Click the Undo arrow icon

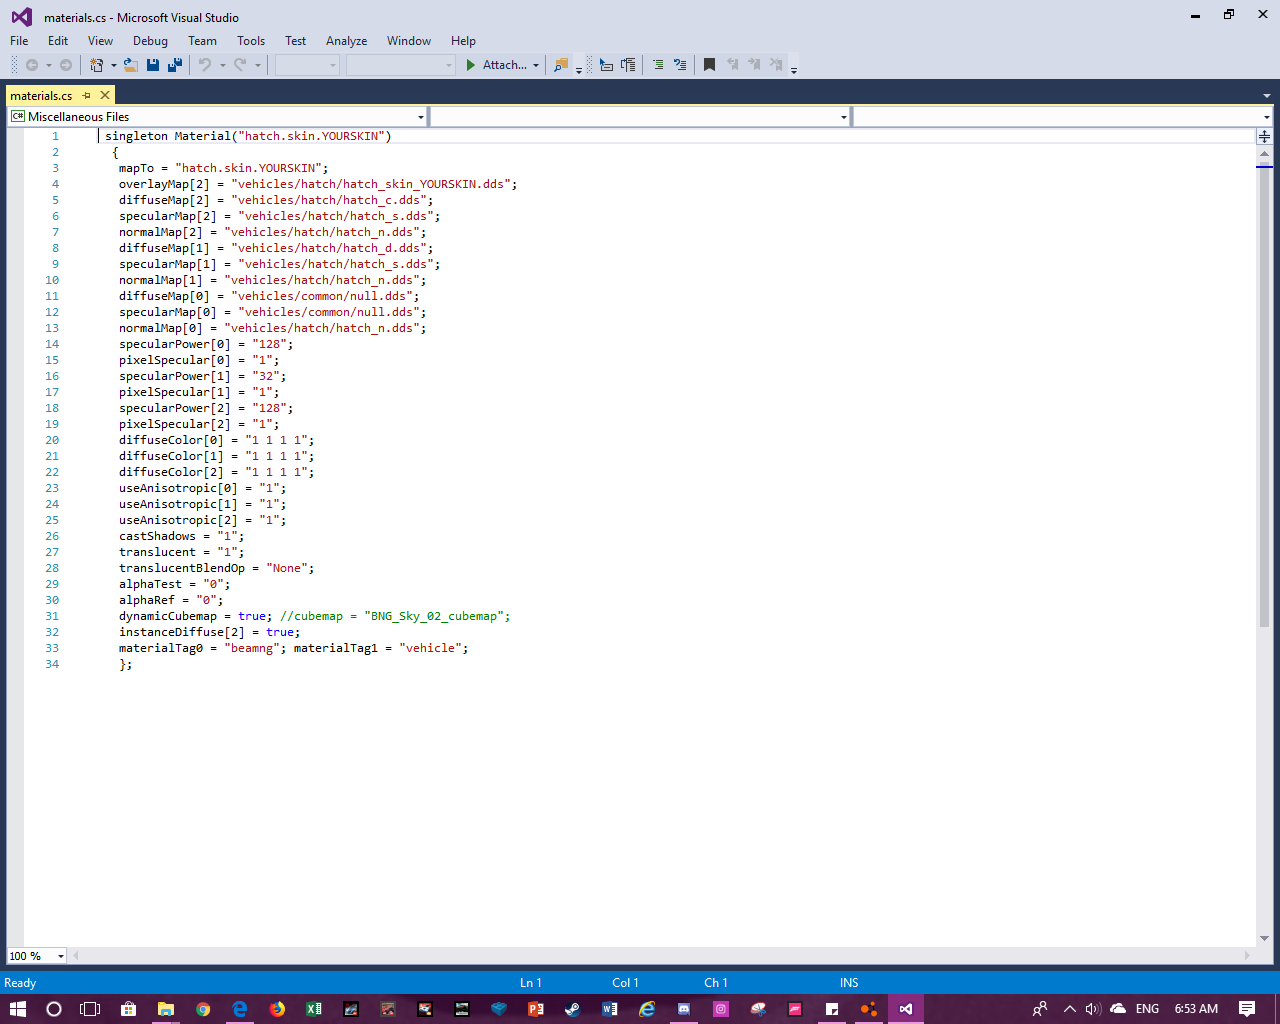(205, 65)
